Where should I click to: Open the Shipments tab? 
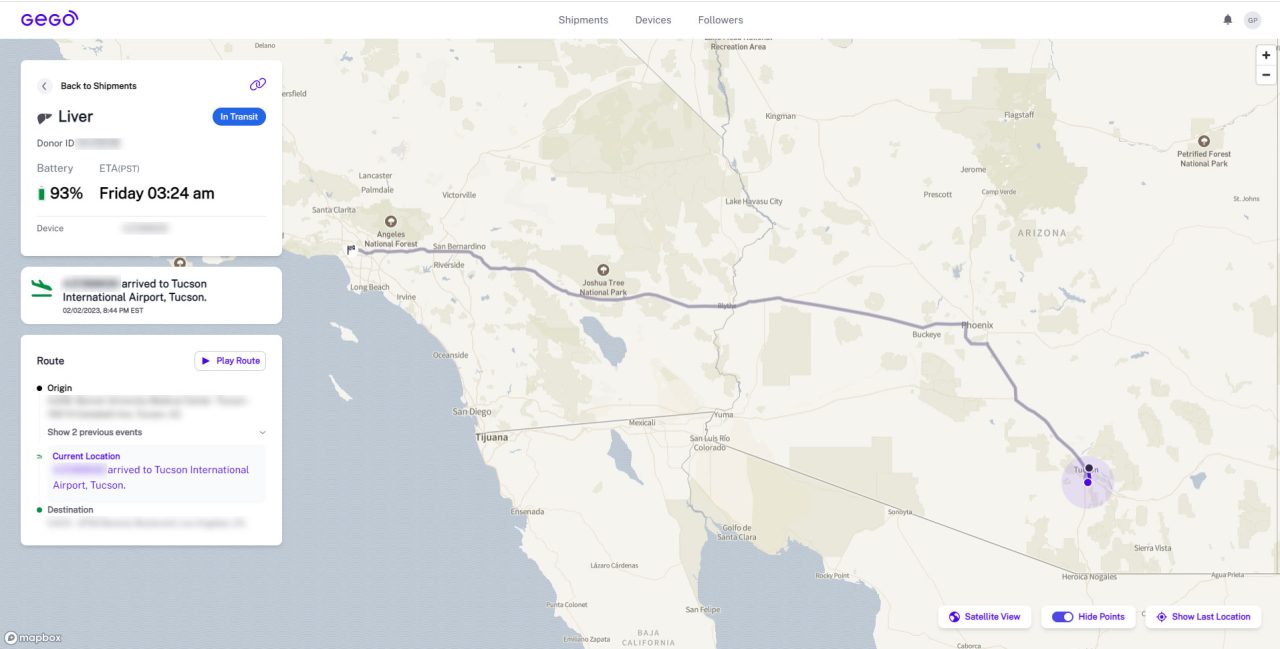click(x=583, y=20)
